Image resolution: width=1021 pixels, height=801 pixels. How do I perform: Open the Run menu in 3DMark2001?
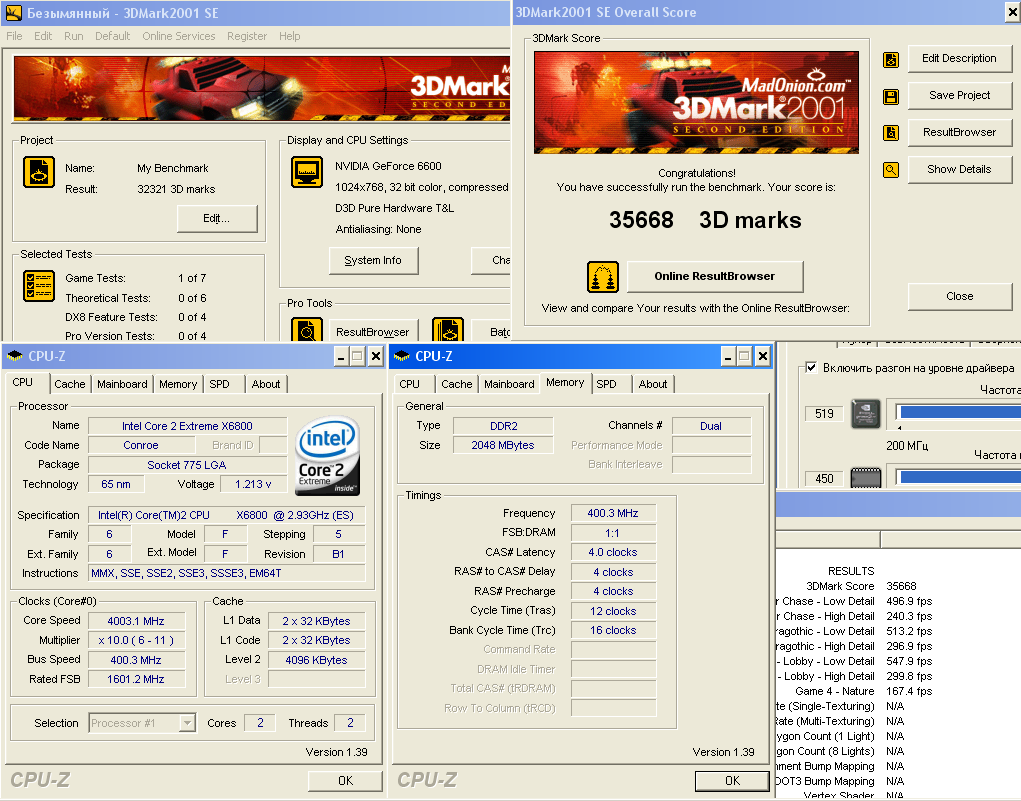(74, 36)
